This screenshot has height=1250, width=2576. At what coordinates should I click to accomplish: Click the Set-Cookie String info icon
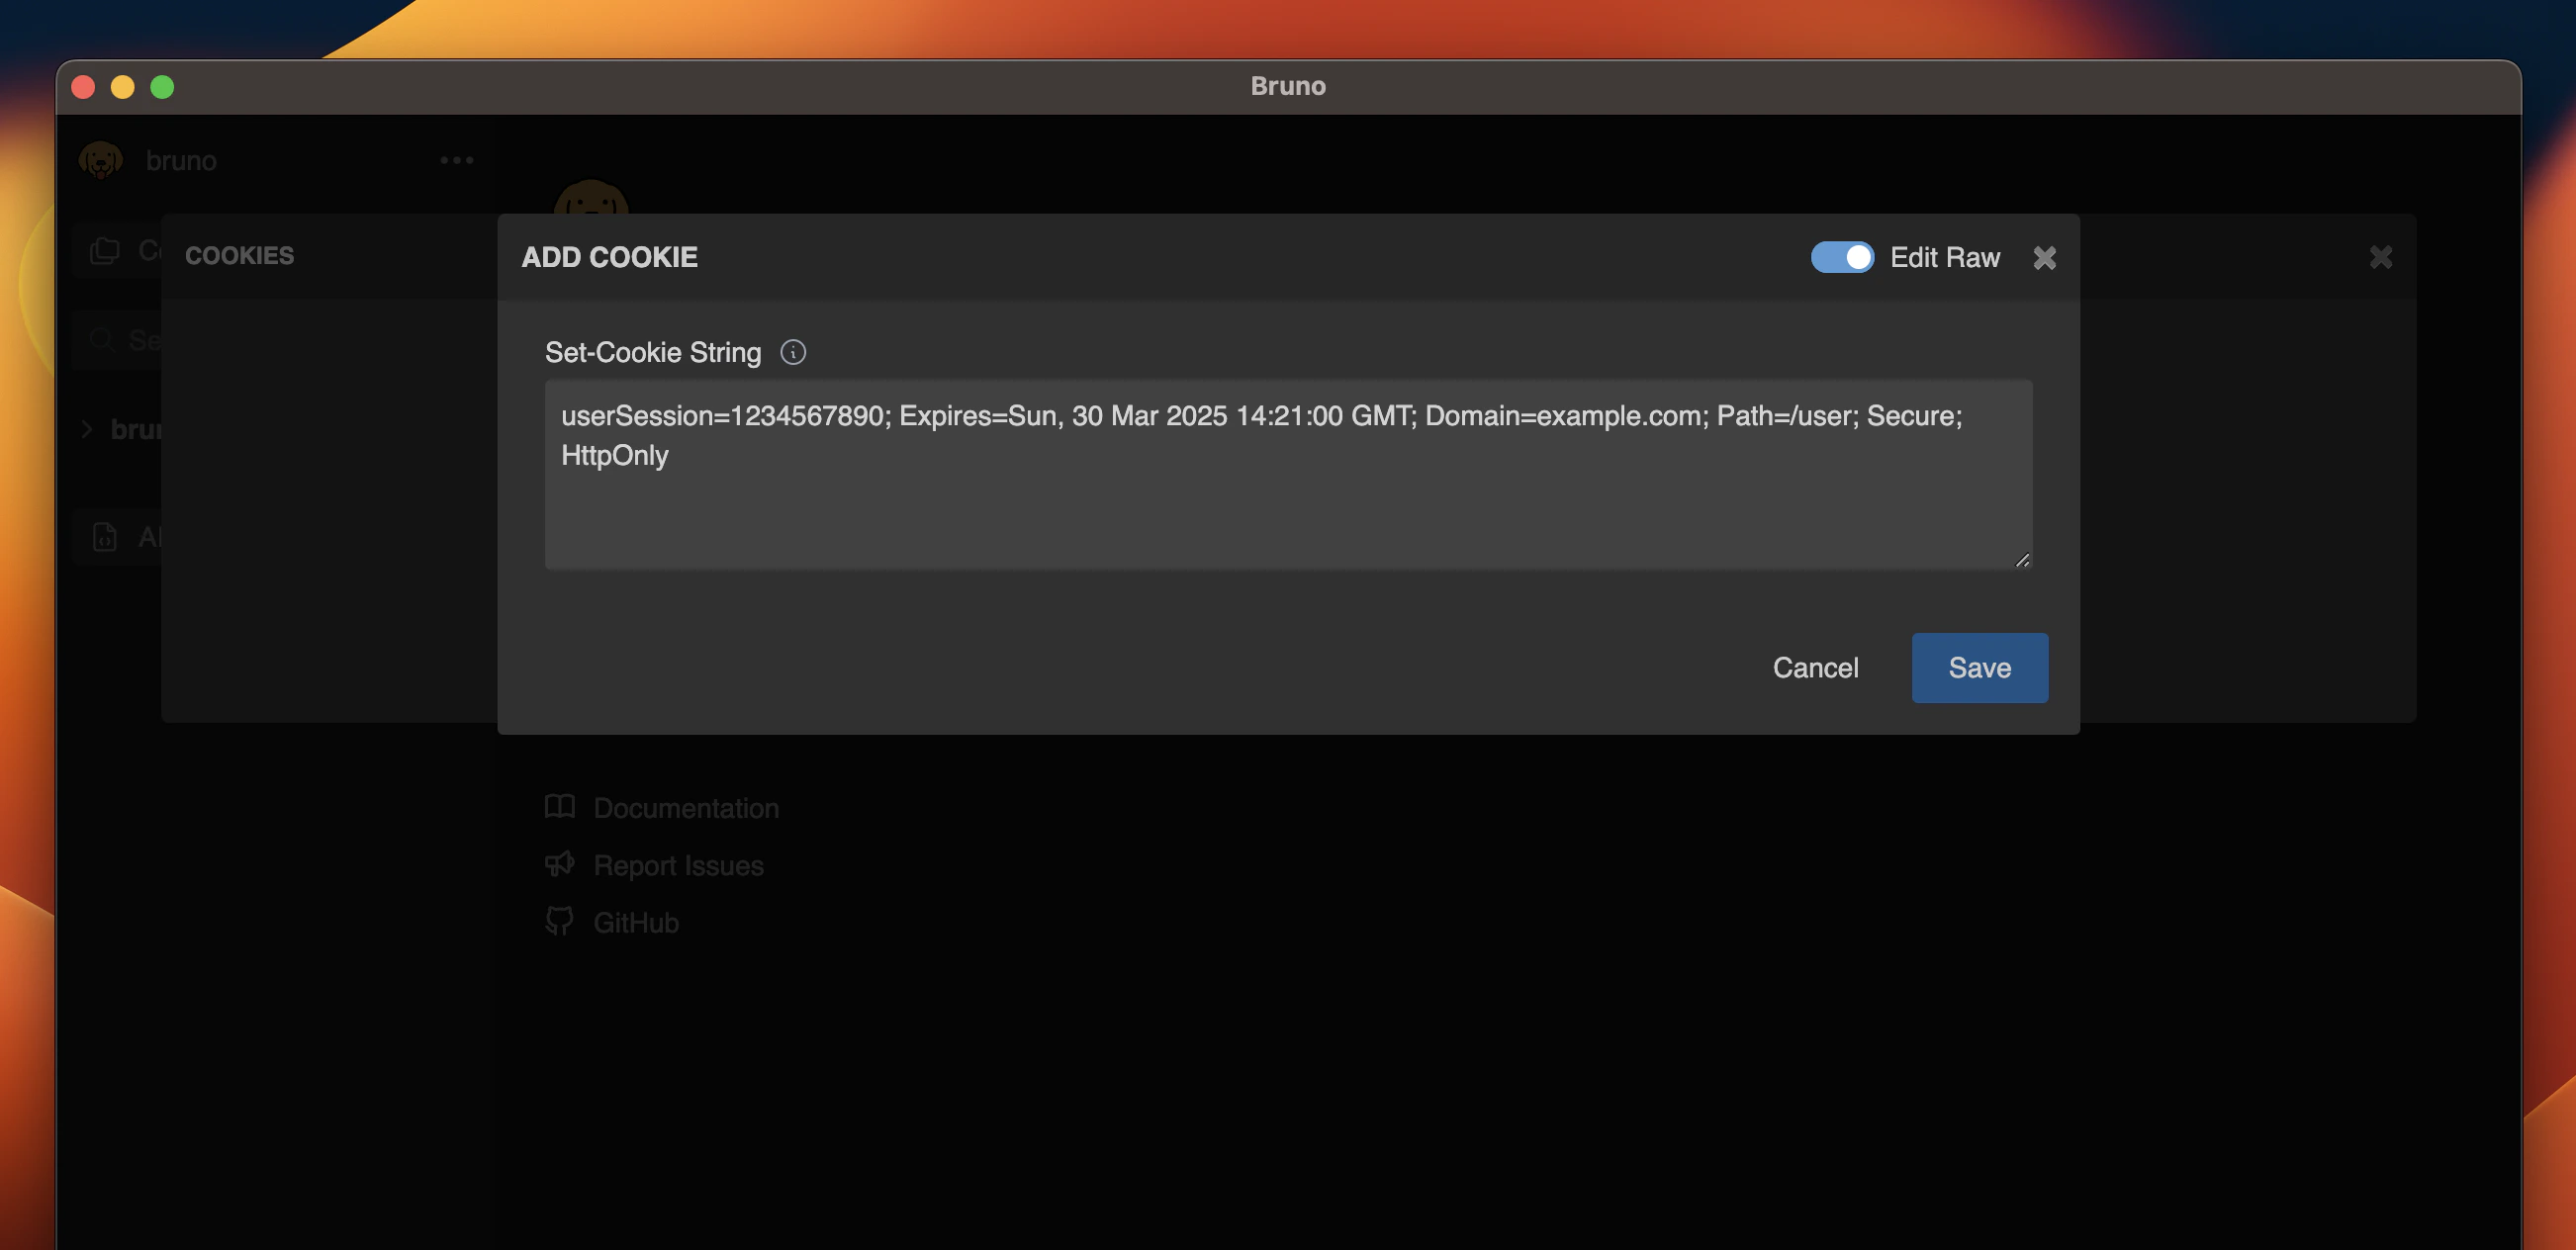point(793,352)
